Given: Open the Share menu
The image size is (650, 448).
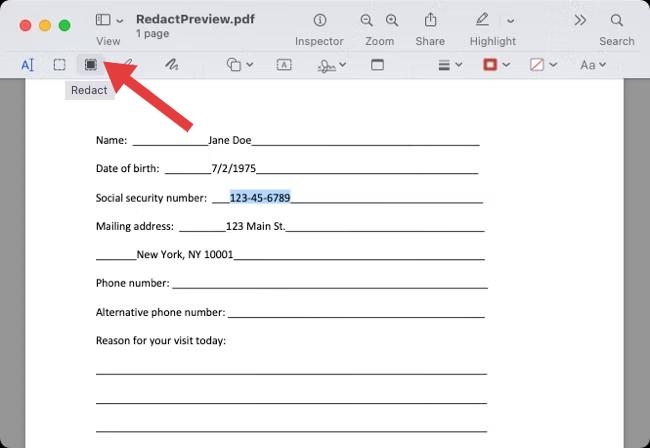Looking at the screenshot, I should [x=430, y=19].
